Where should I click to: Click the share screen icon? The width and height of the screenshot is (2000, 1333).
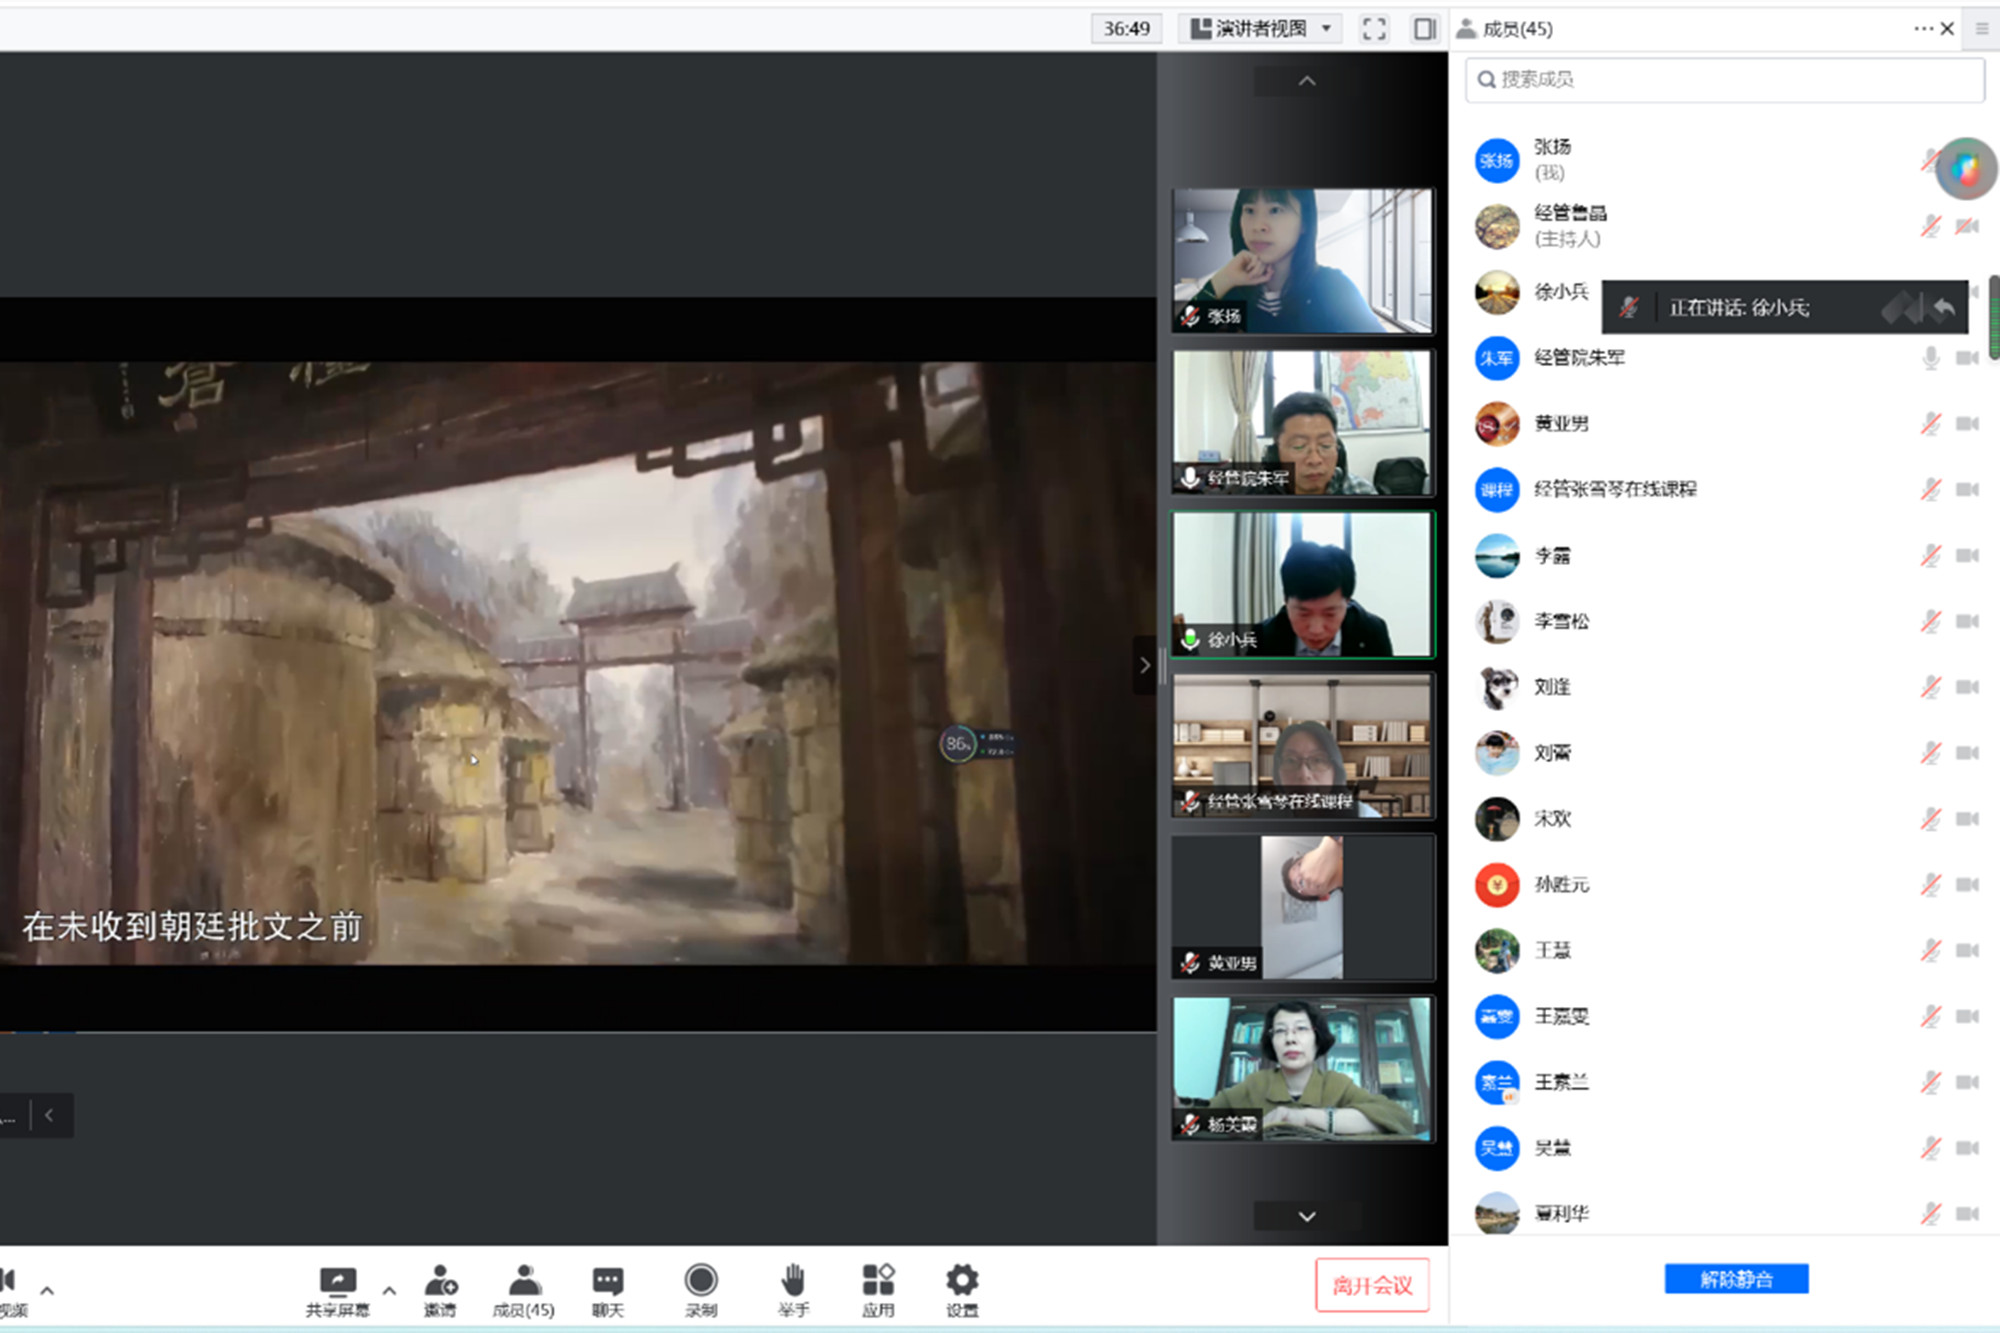click(x=337, y=1281)
